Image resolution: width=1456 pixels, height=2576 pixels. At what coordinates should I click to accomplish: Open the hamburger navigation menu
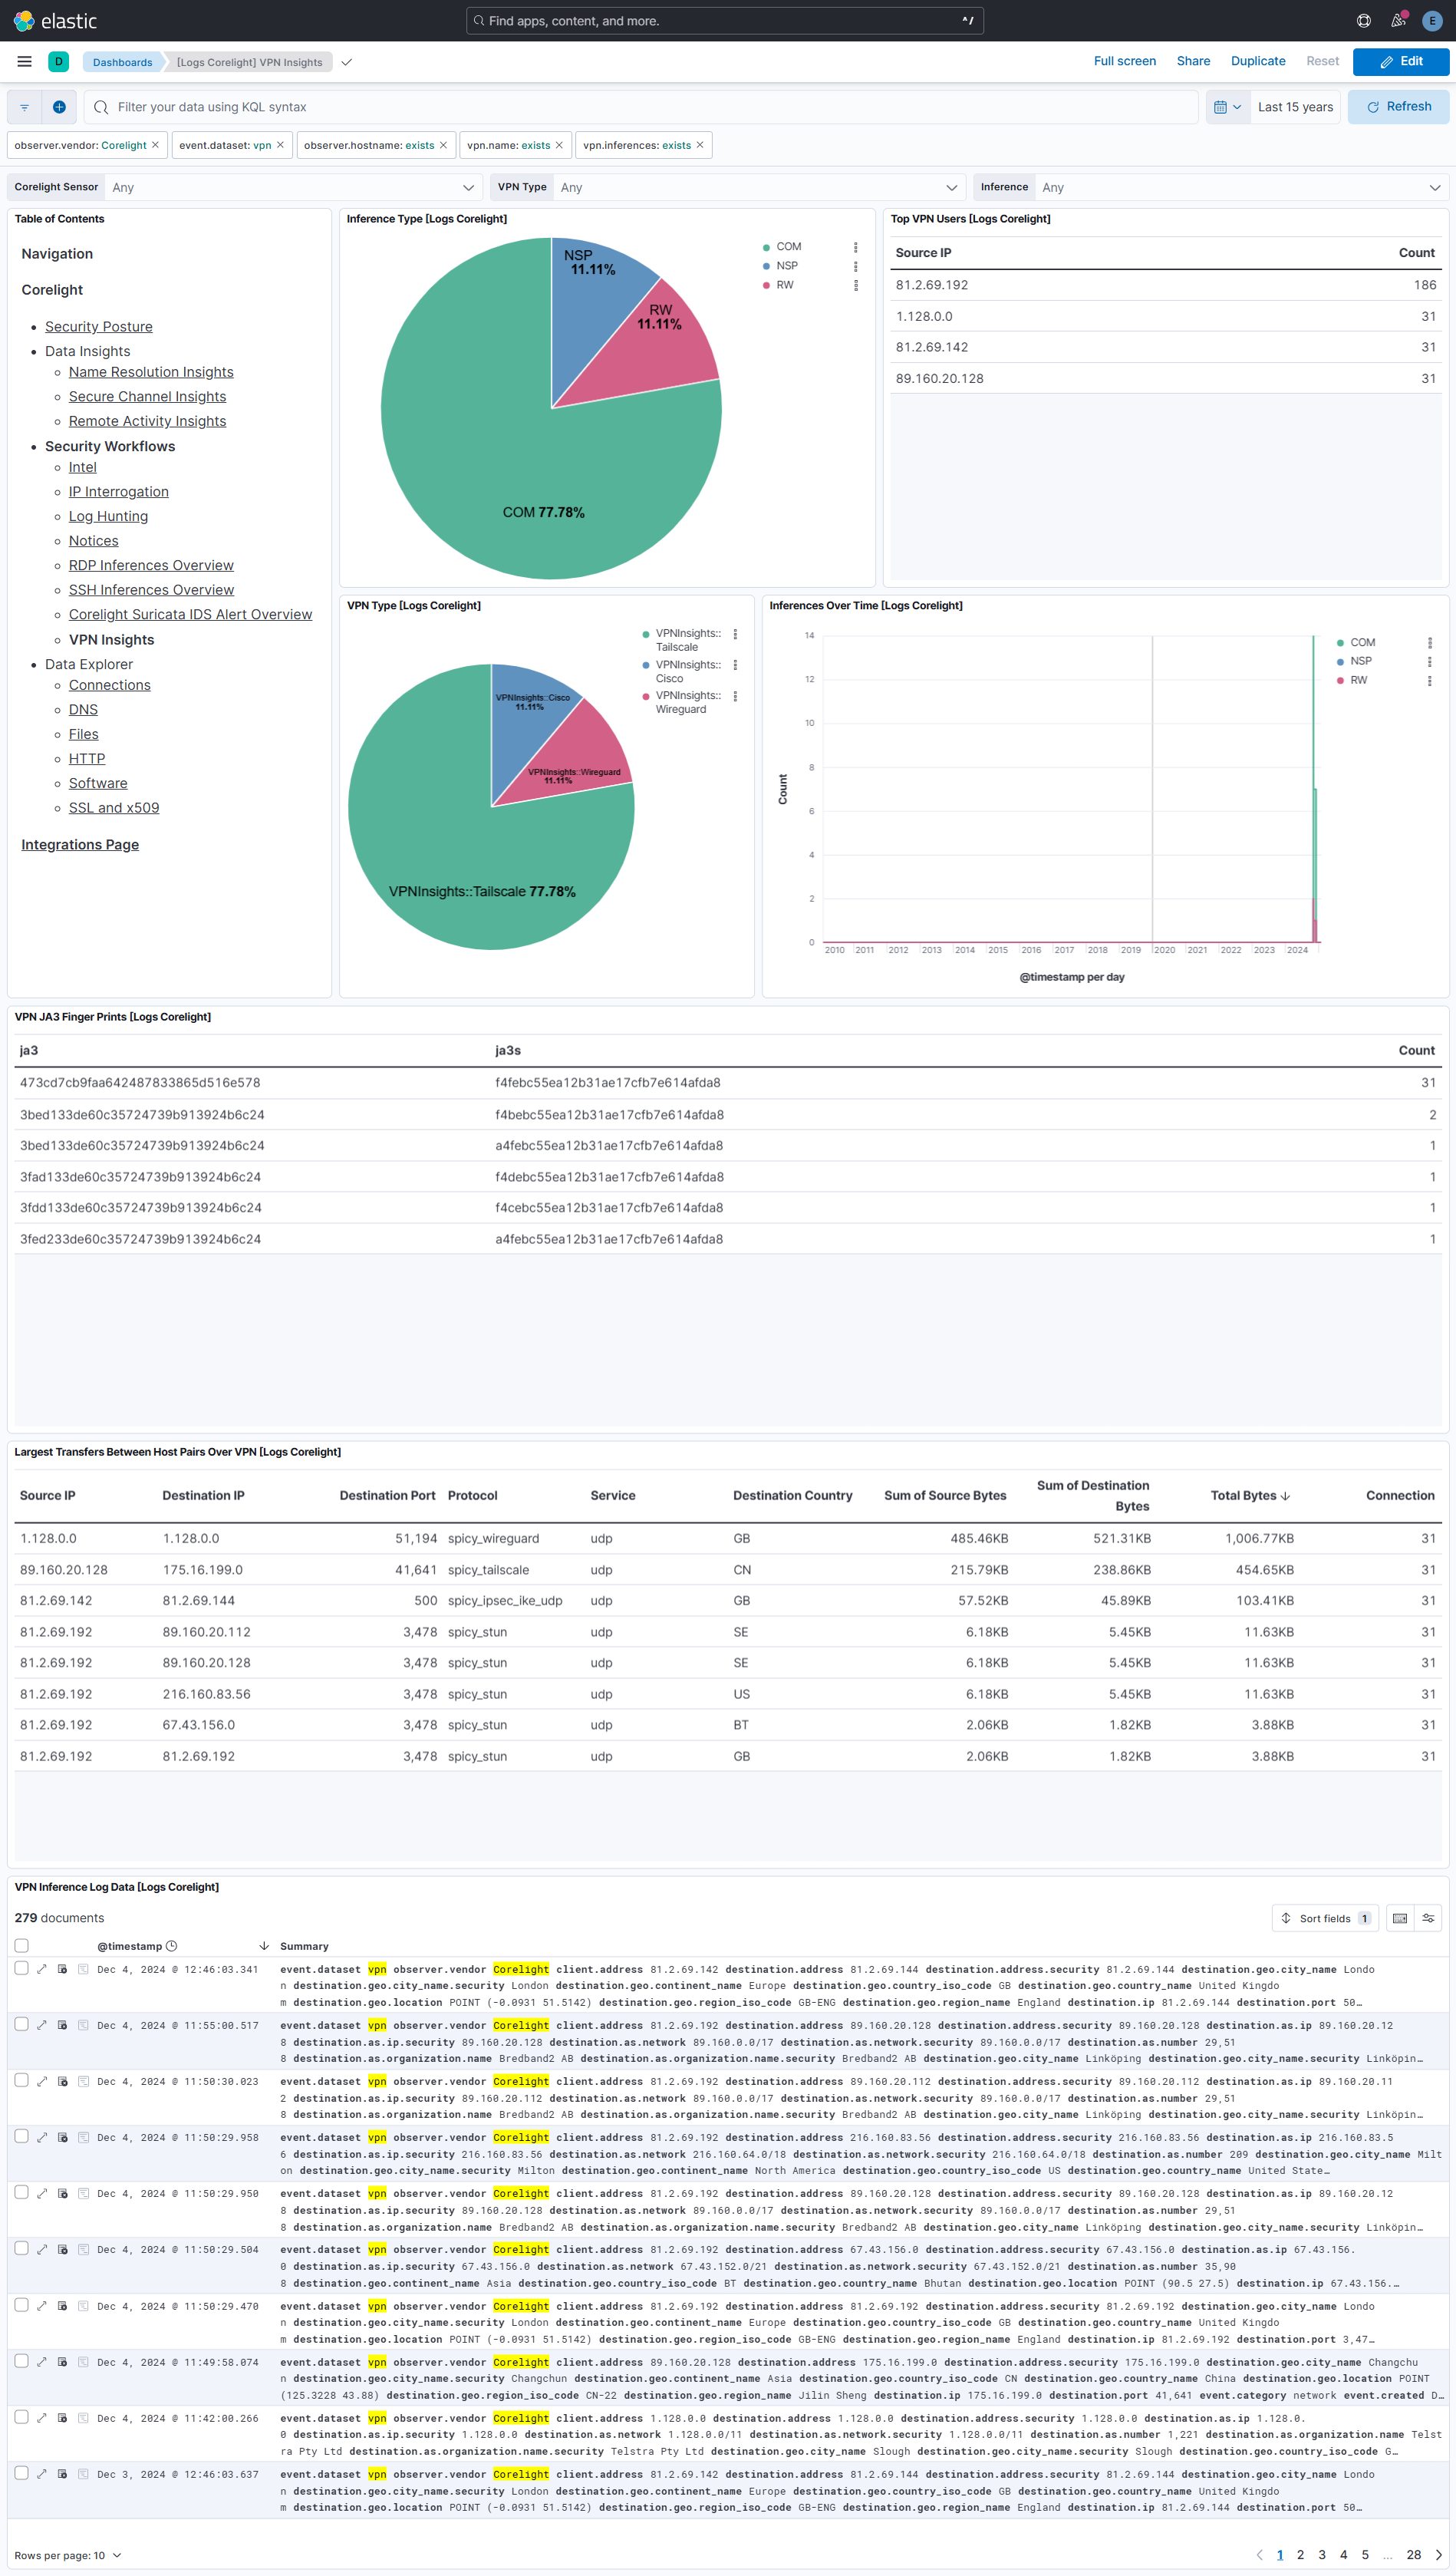click(x=24, y=61)
